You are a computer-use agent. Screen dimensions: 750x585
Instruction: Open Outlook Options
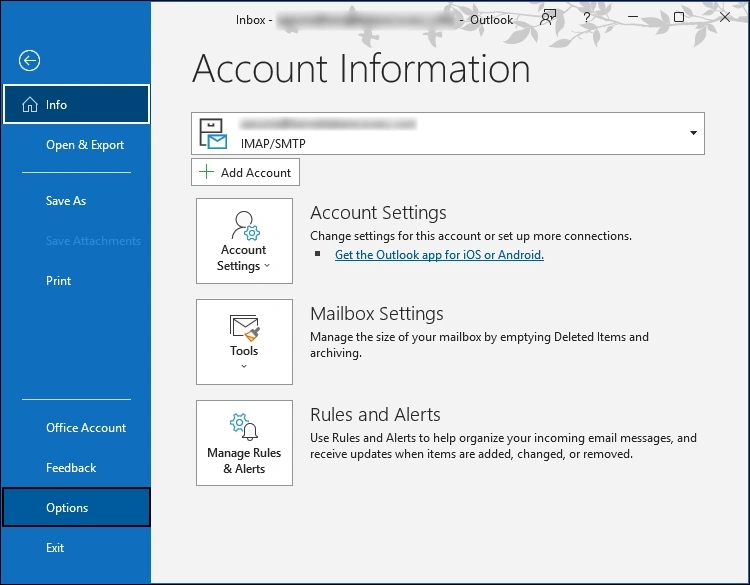pos(77,507)
